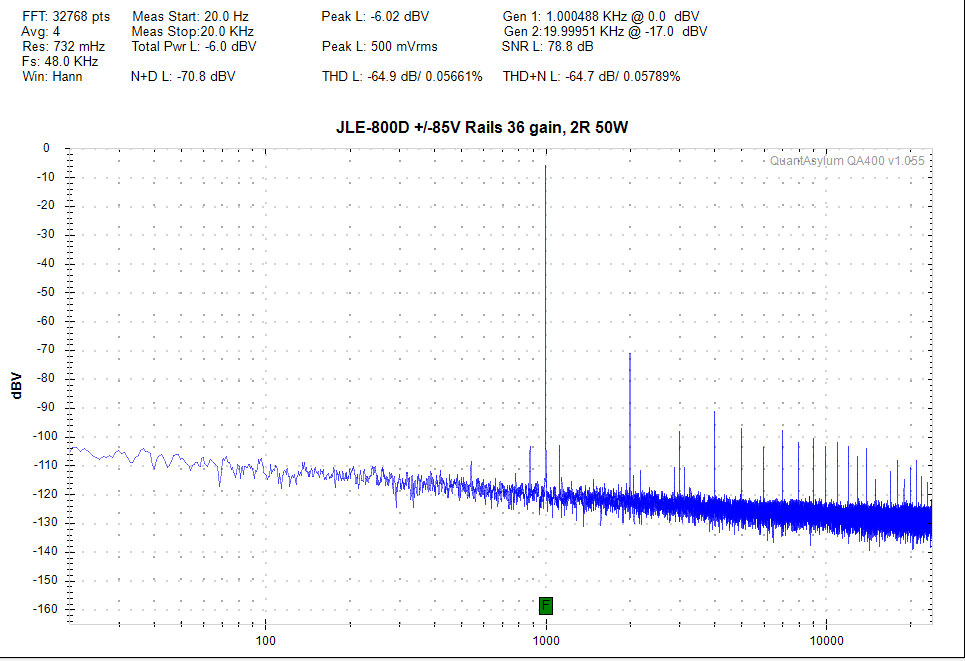Click 'Peak L: -6.02 dBV' readout
The height and width of the screenshot is (661, 965).
[x=375, y=17]
